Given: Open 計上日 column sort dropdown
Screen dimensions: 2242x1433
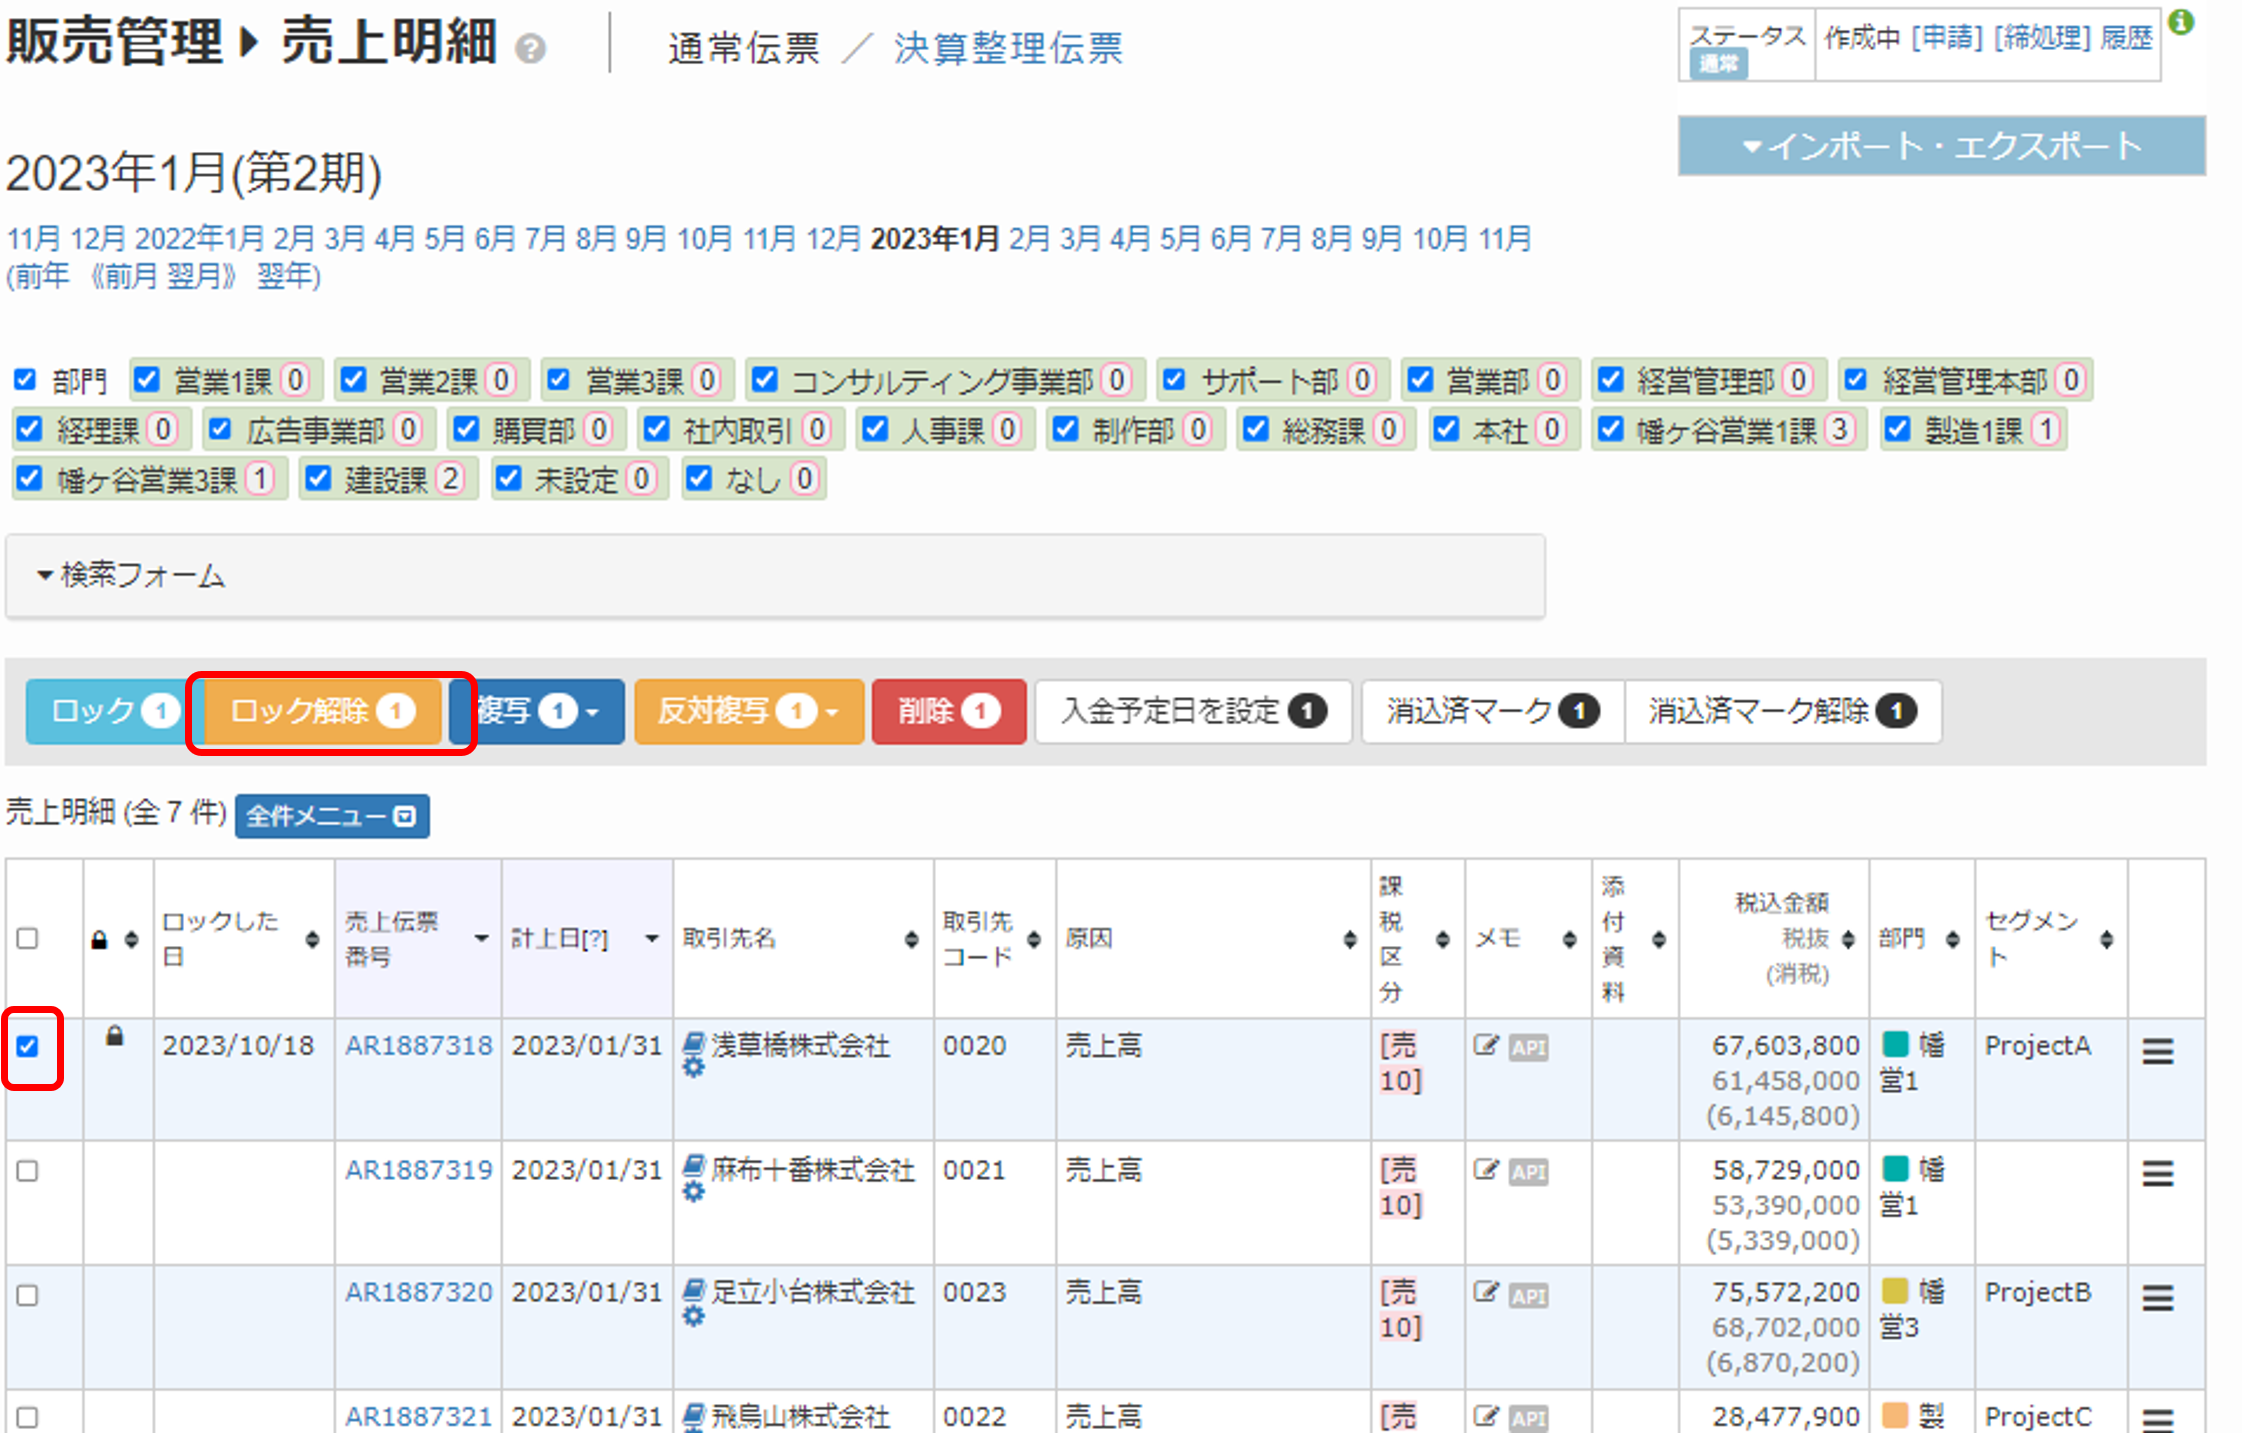Looking at the screenshot, I should [x=652, y=939].
